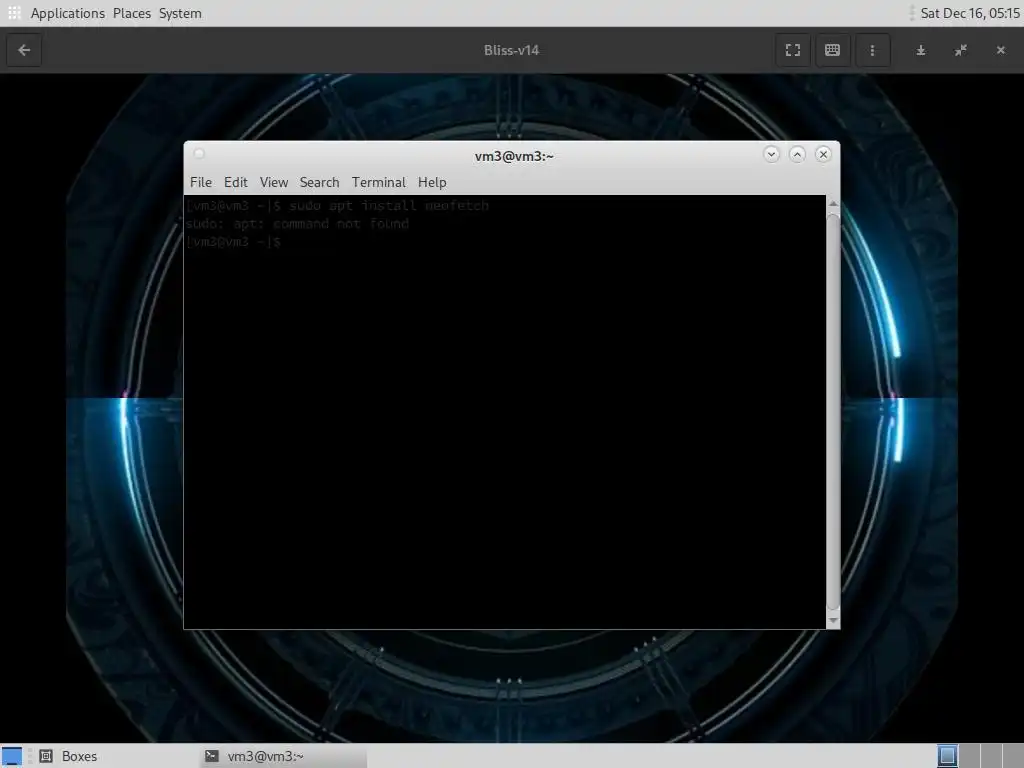
Task: Click the applications grid icon in top panel
Action: click(14, 13)
